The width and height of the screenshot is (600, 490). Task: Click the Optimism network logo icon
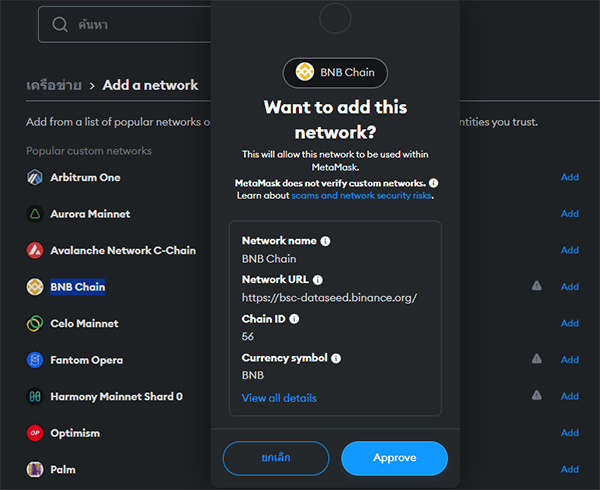35,433
